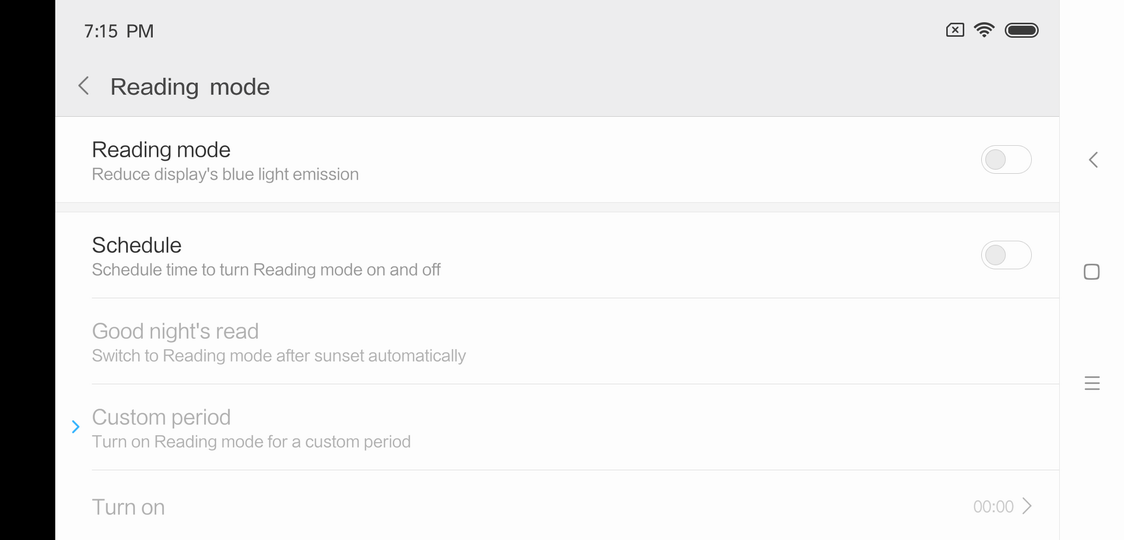Open recent apps with three-line icon
The width and height of the screenshot is (1124, 540).
tap(1092, 383)
